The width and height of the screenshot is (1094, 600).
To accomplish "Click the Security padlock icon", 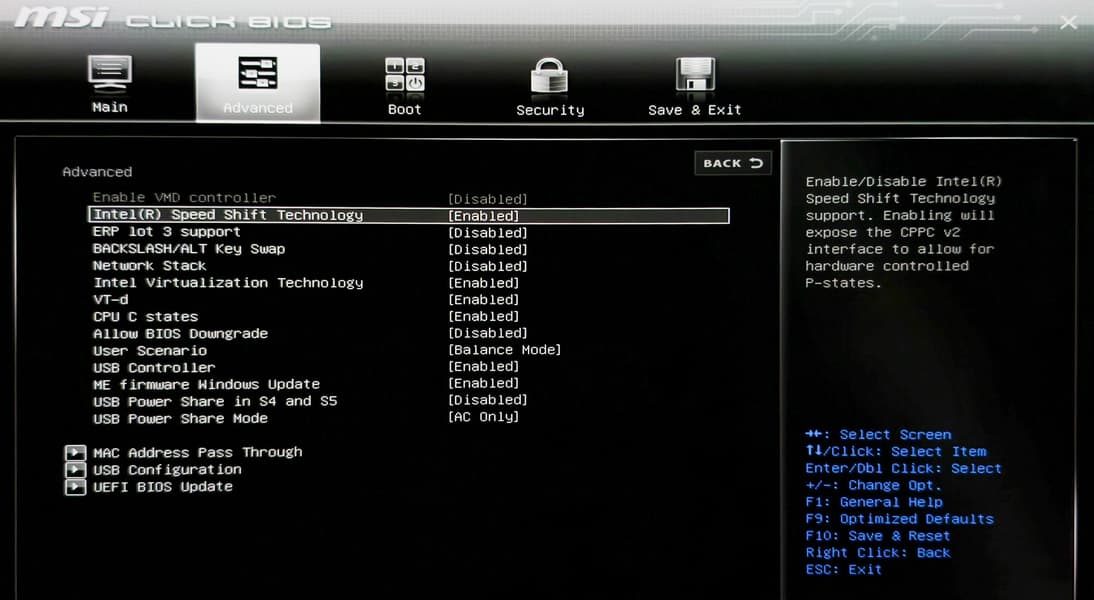I will point(550,76).
